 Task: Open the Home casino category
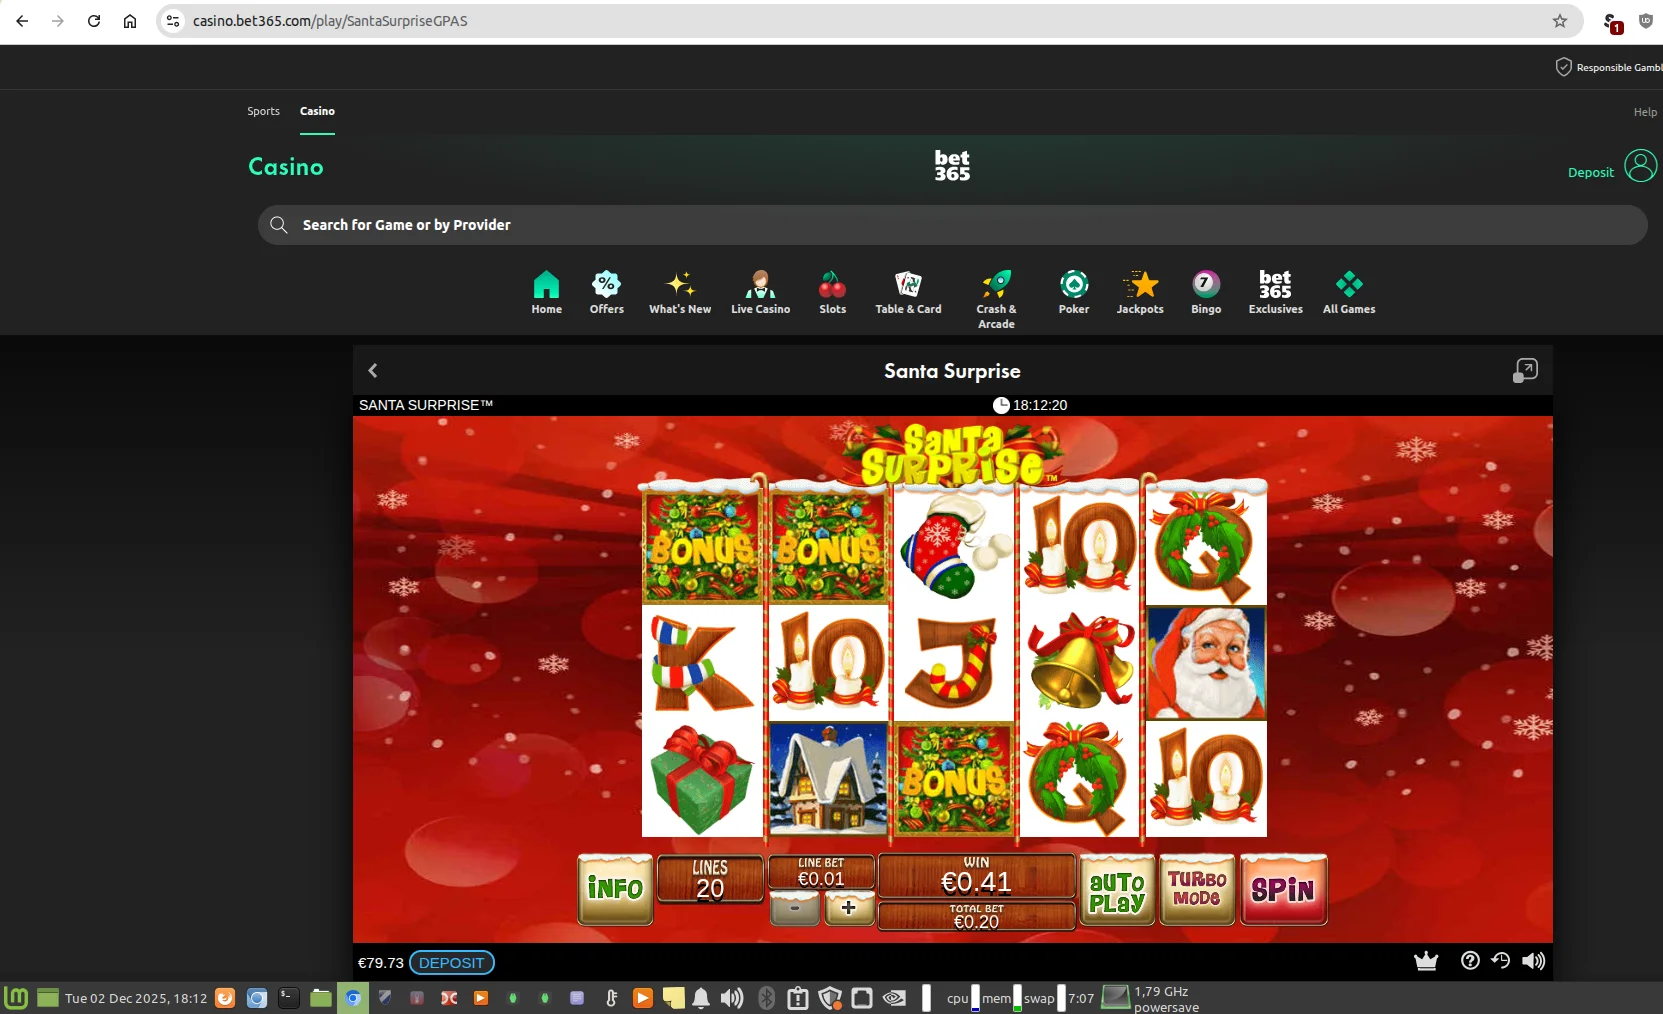point(546,292)
